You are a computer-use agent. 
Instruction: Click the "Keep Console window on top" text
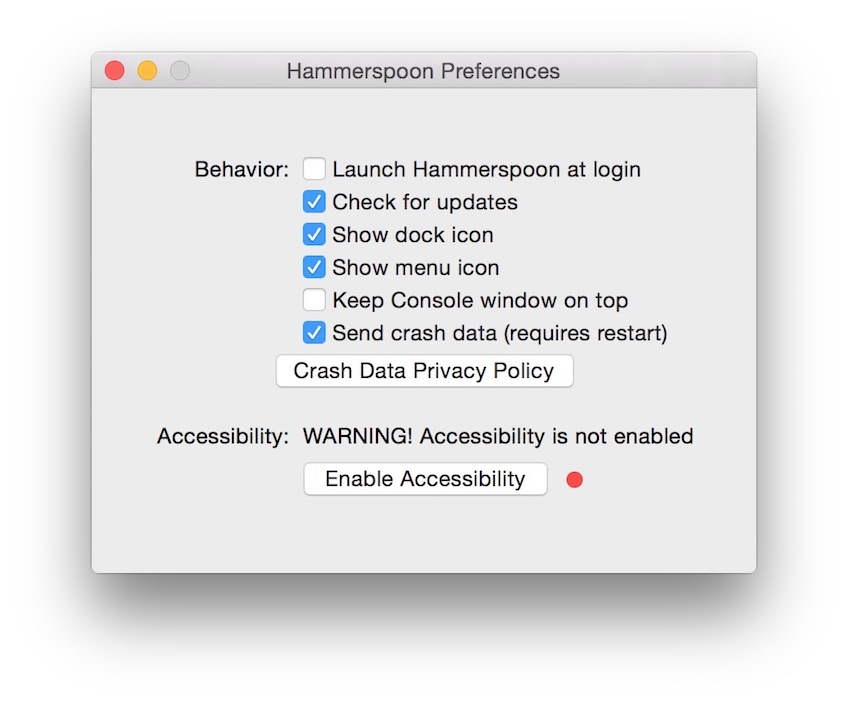coord(480,300)
